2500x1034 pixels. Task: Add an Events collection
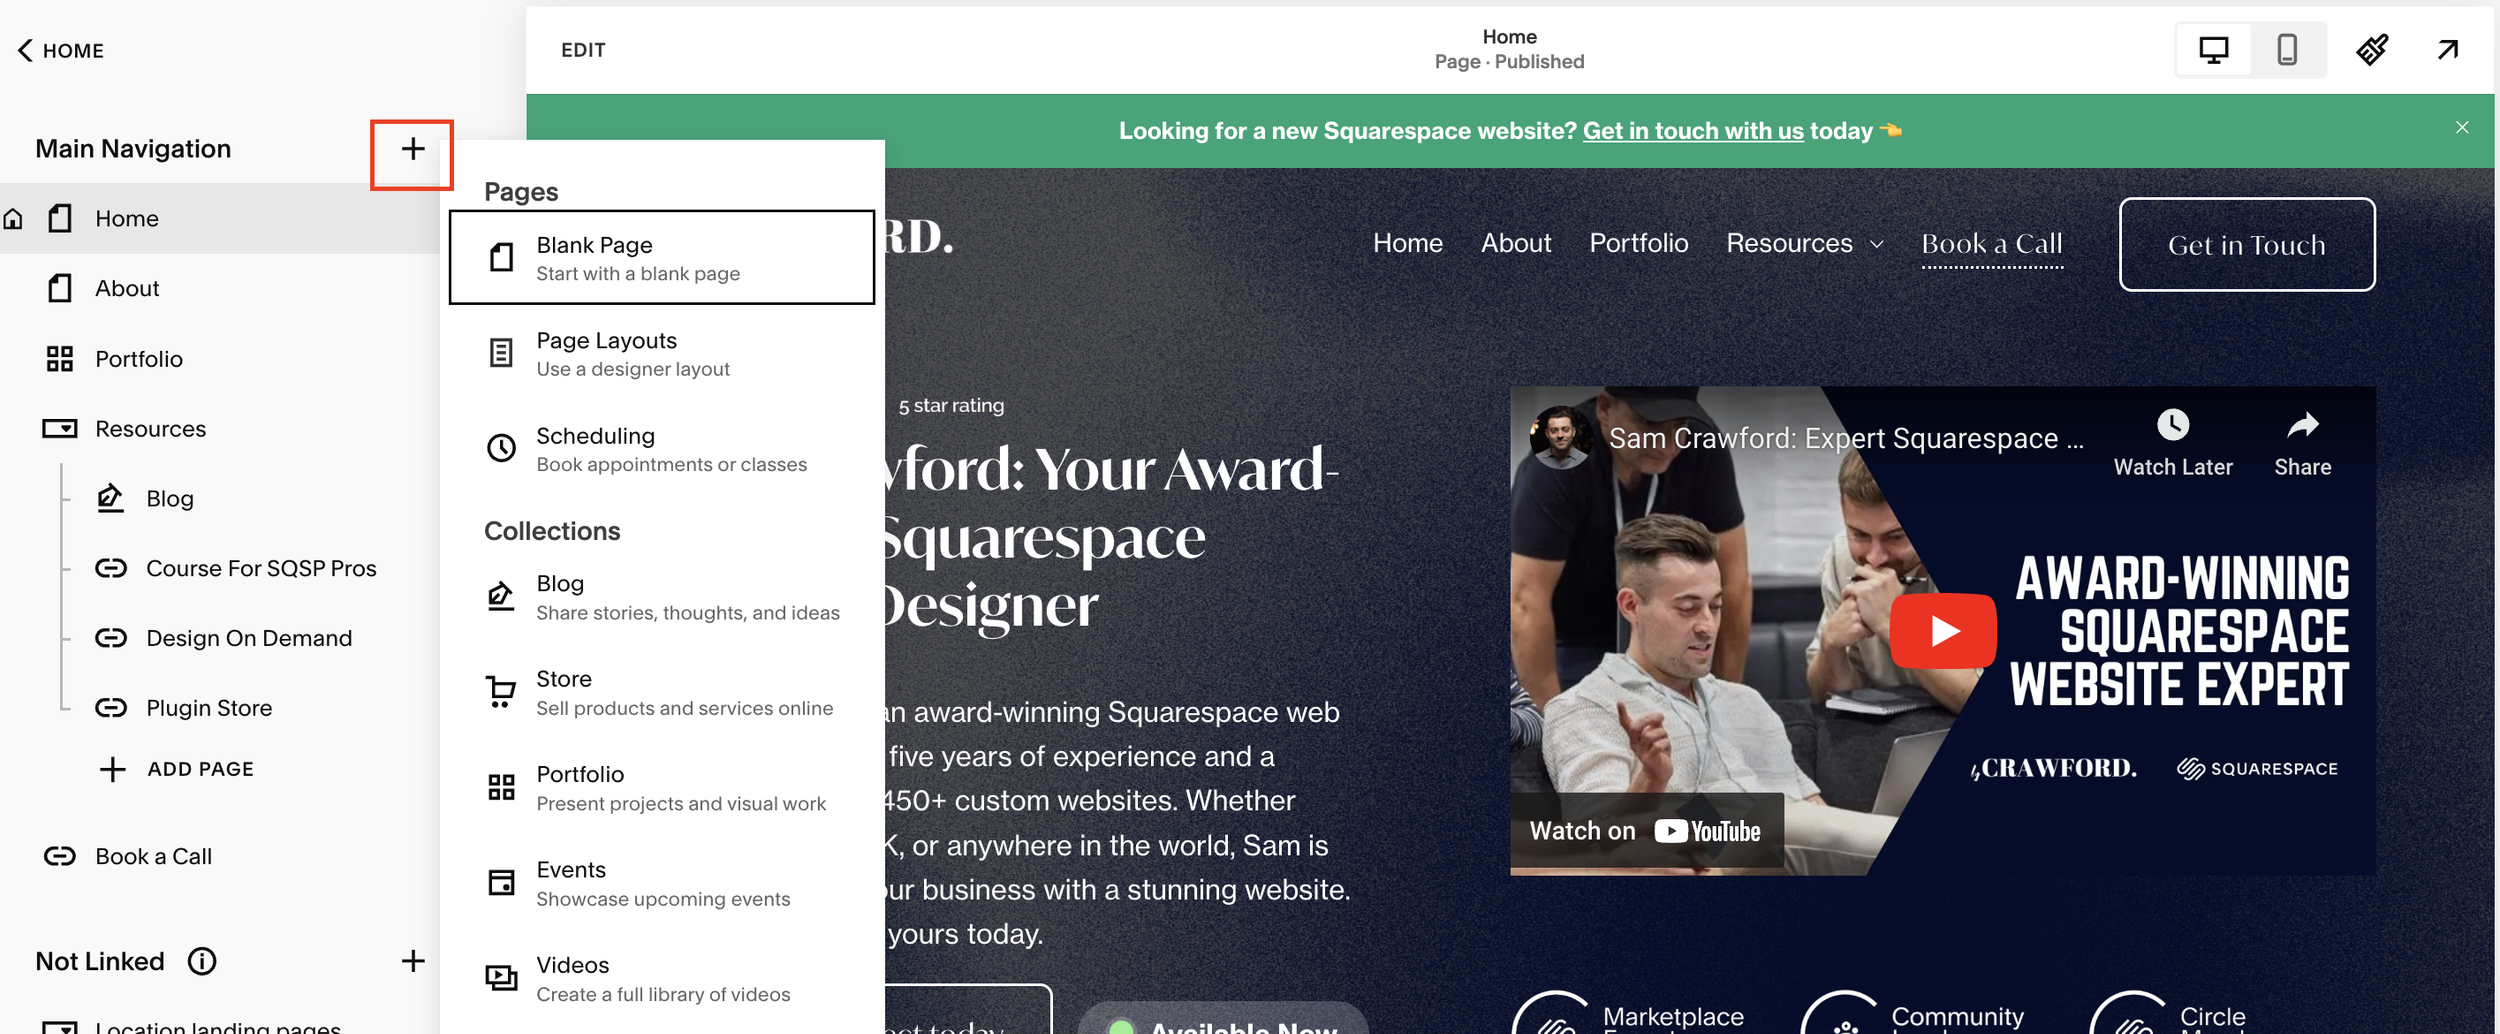coord(662,883)
